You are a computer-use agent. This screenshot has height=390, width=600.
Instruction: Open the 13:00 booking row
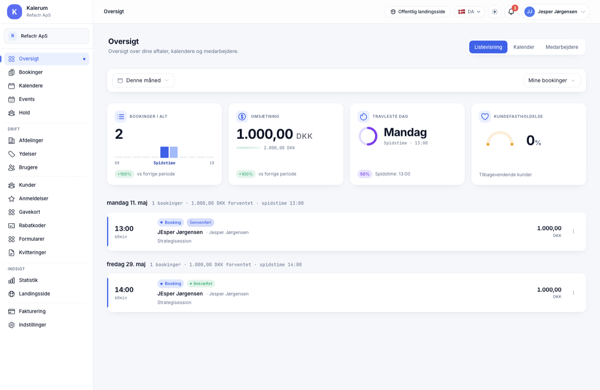pyautogui.click(x=346, y=232)
